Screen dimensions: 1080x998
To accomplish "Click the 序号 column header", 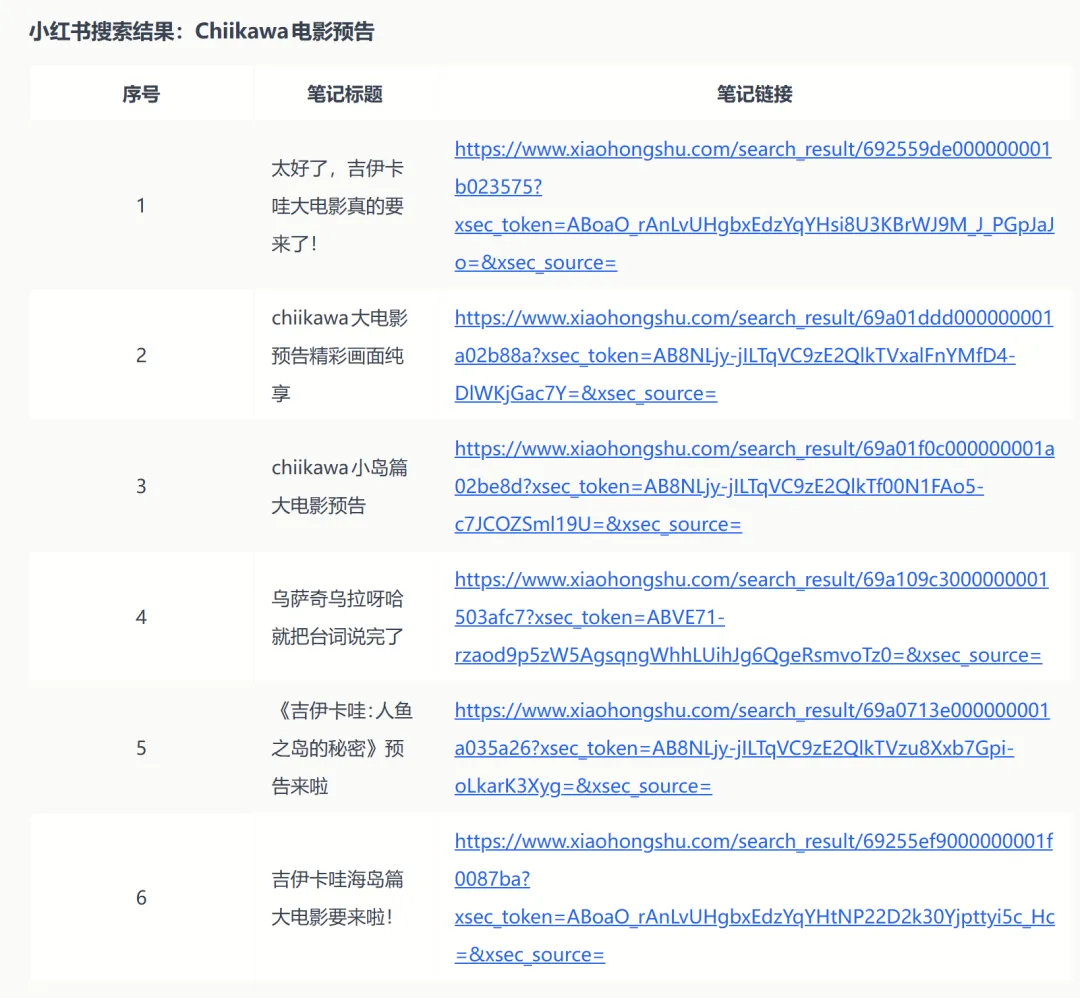I will pos(141,94).
